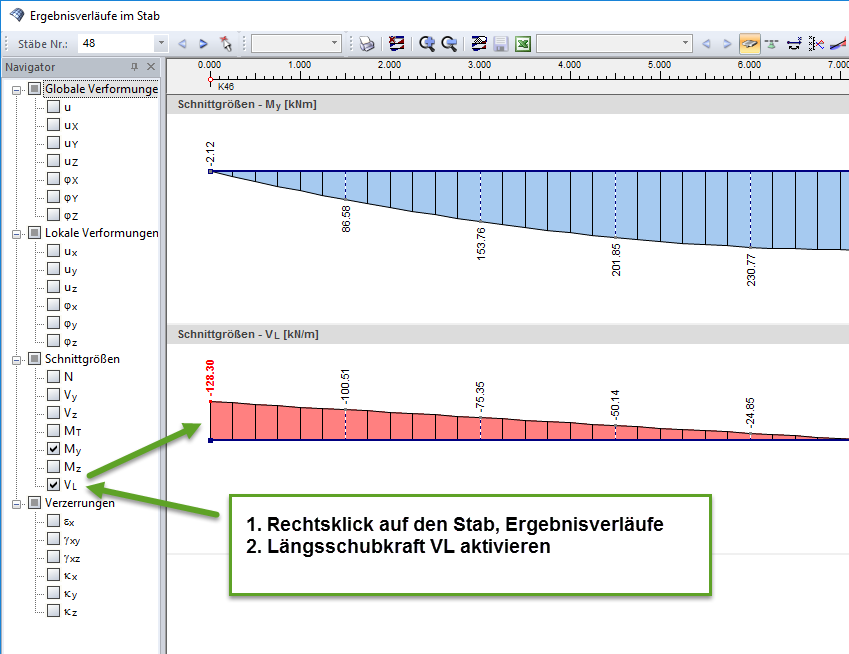The height and width of the screenshot is (654, 849).
Task: Enable the global deformation u checkbox
Action: click(x=53, y=107)
